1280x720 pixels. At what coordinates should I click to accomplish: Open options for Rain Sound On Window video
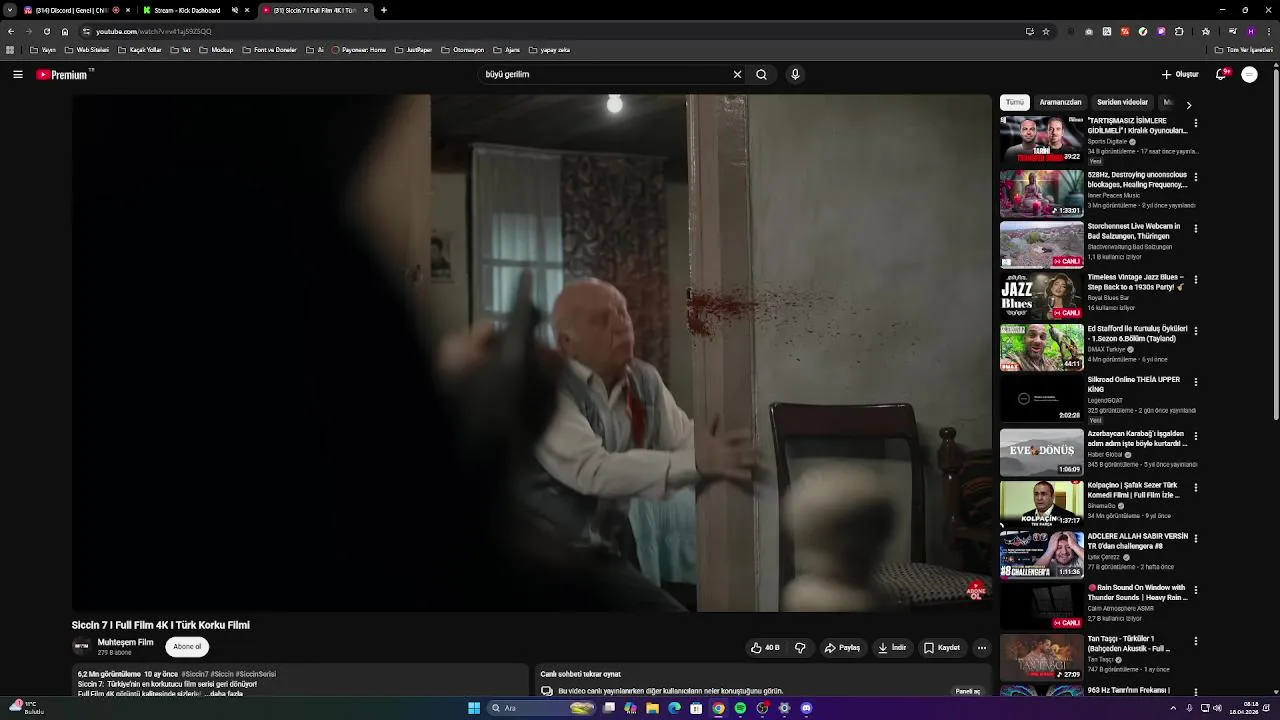1196,589
